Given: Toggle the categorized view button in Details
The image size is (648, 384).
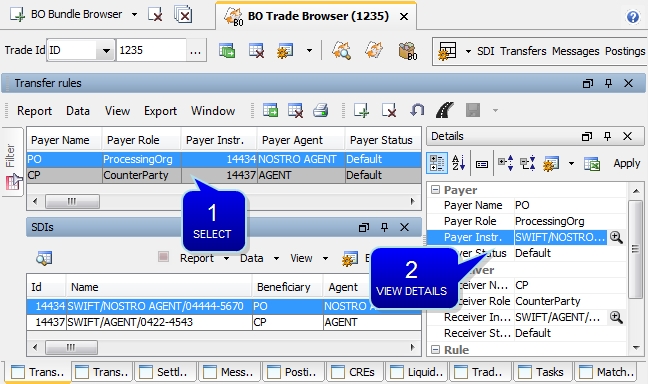Looking at the screenshot, I should [x=436, y=163].
